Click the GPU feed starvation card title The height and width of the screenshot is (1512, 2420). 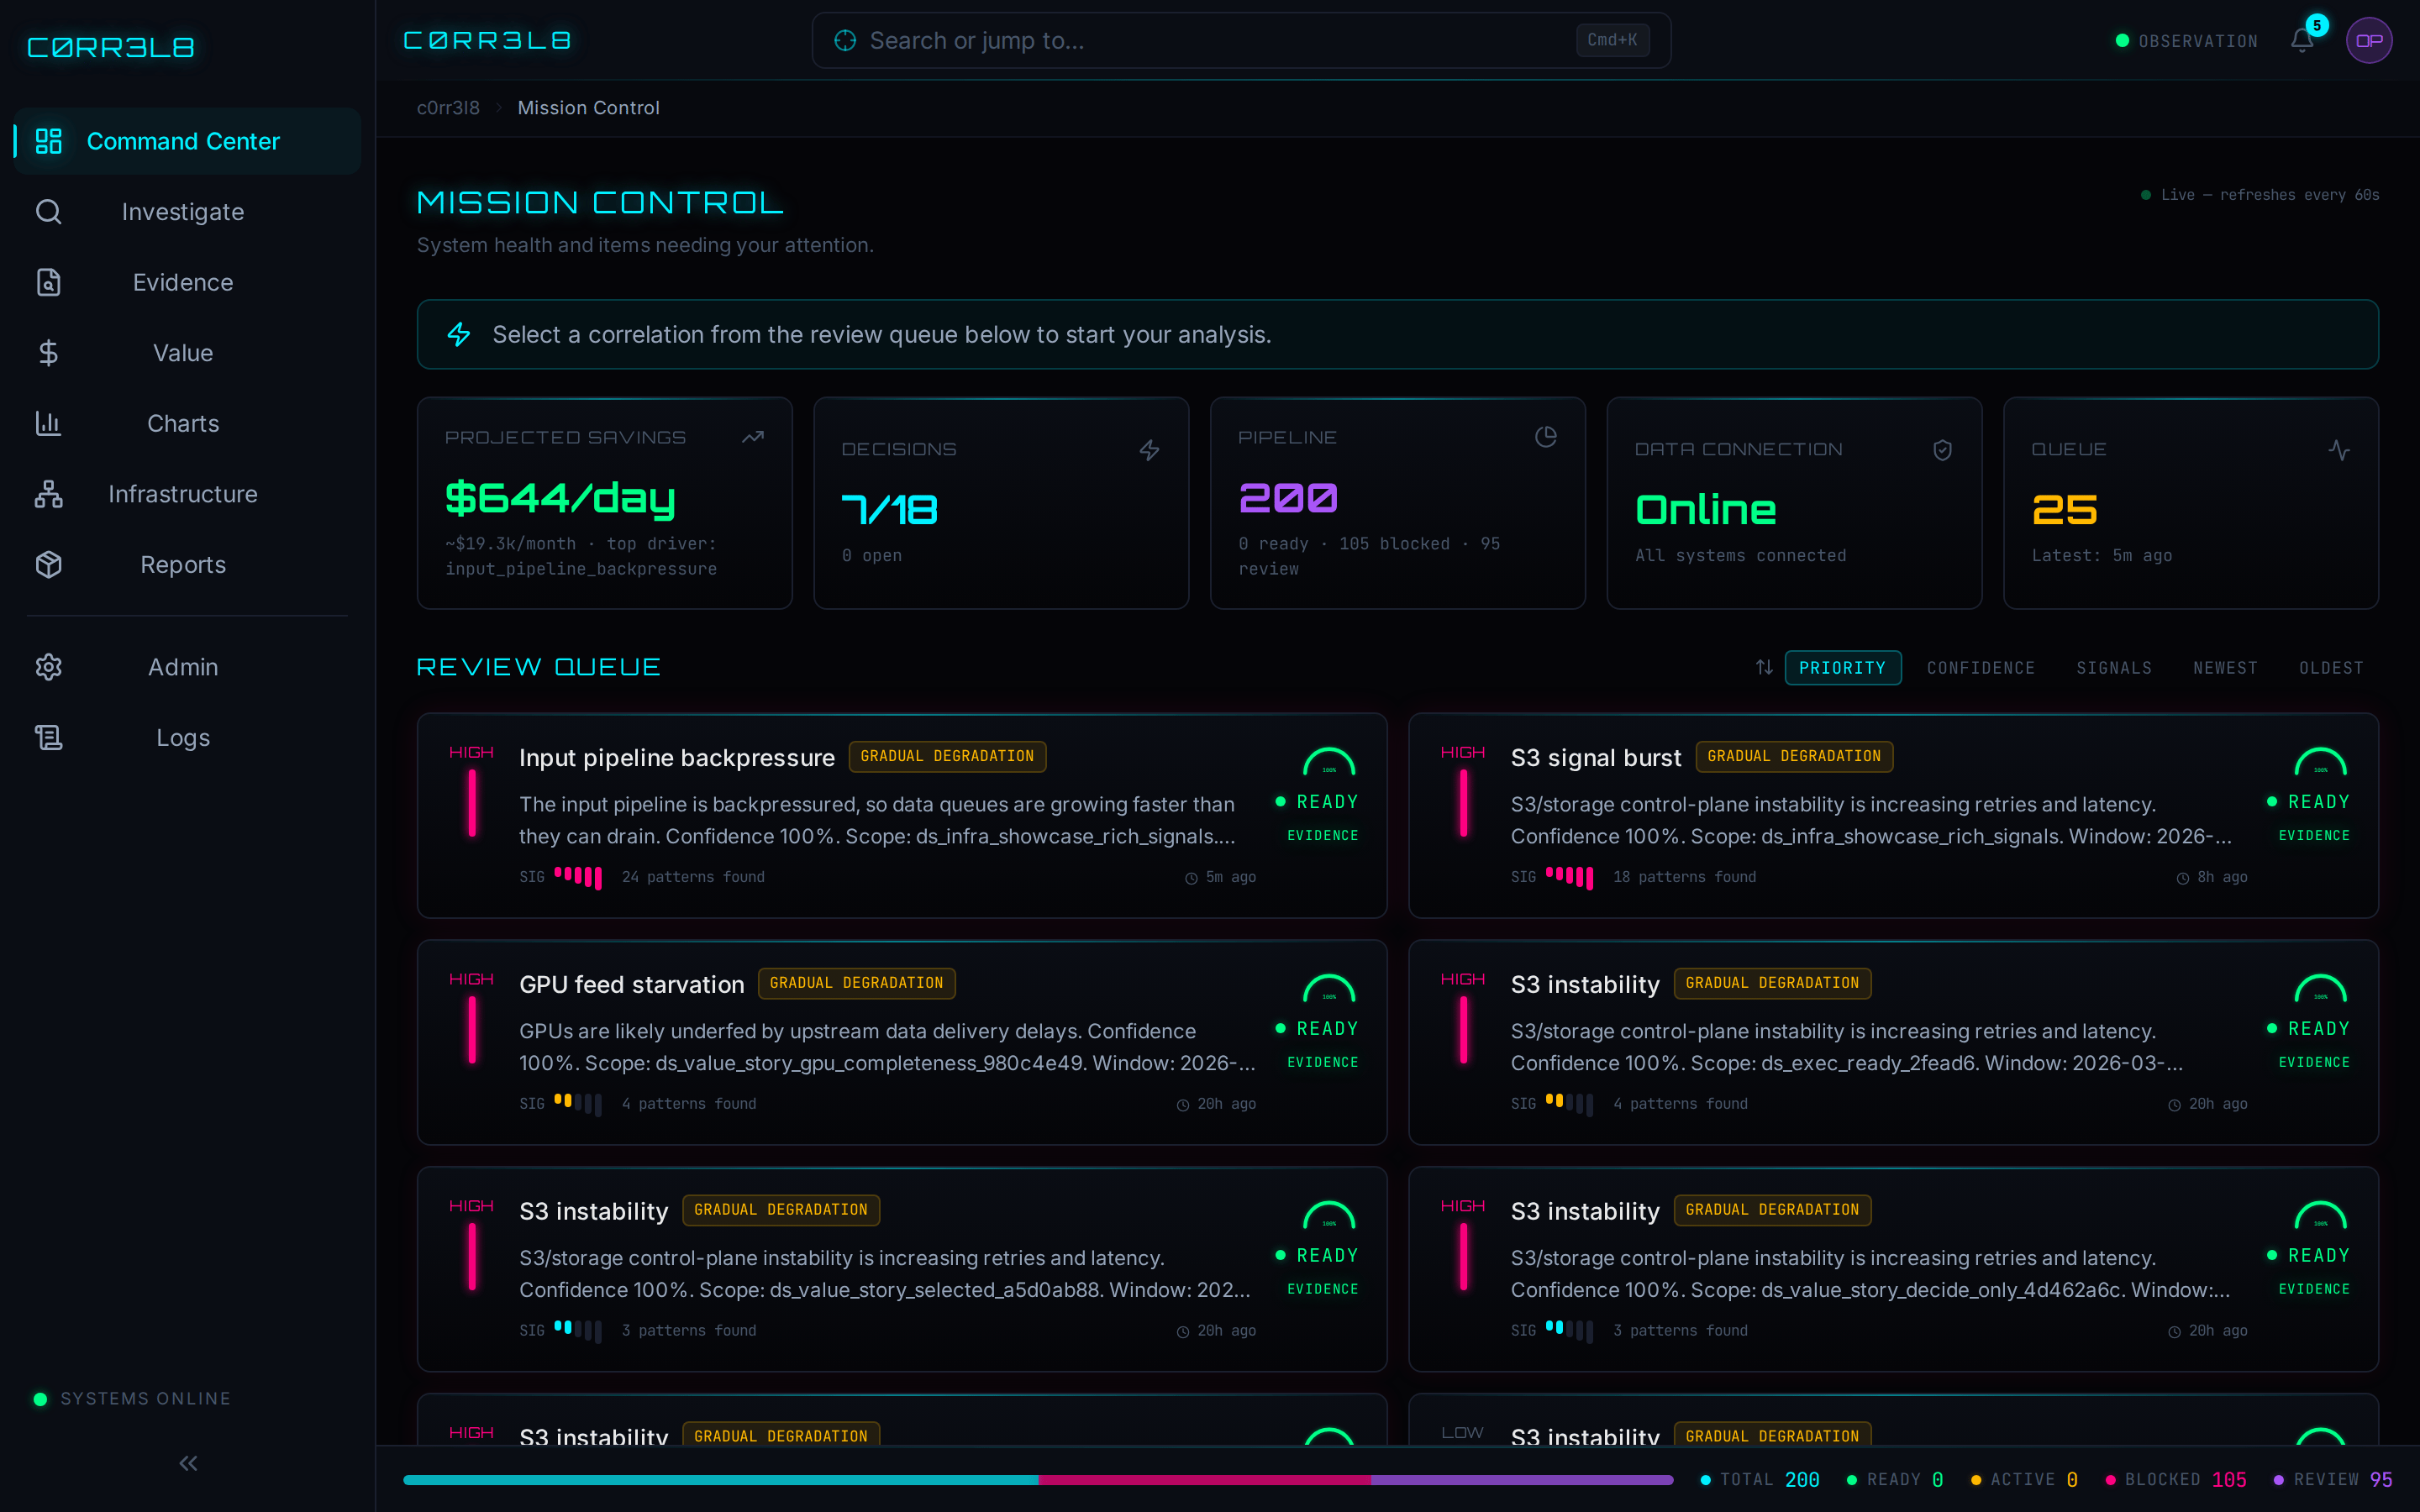tap(632, 985)
